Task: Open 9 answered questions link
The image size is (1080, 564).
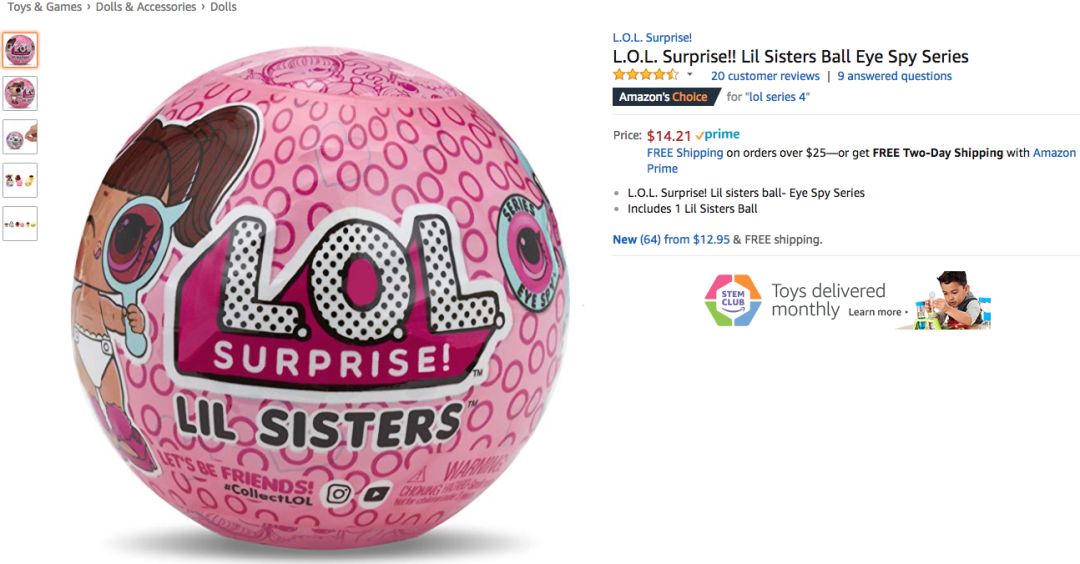Action: (x=895, y=76)
